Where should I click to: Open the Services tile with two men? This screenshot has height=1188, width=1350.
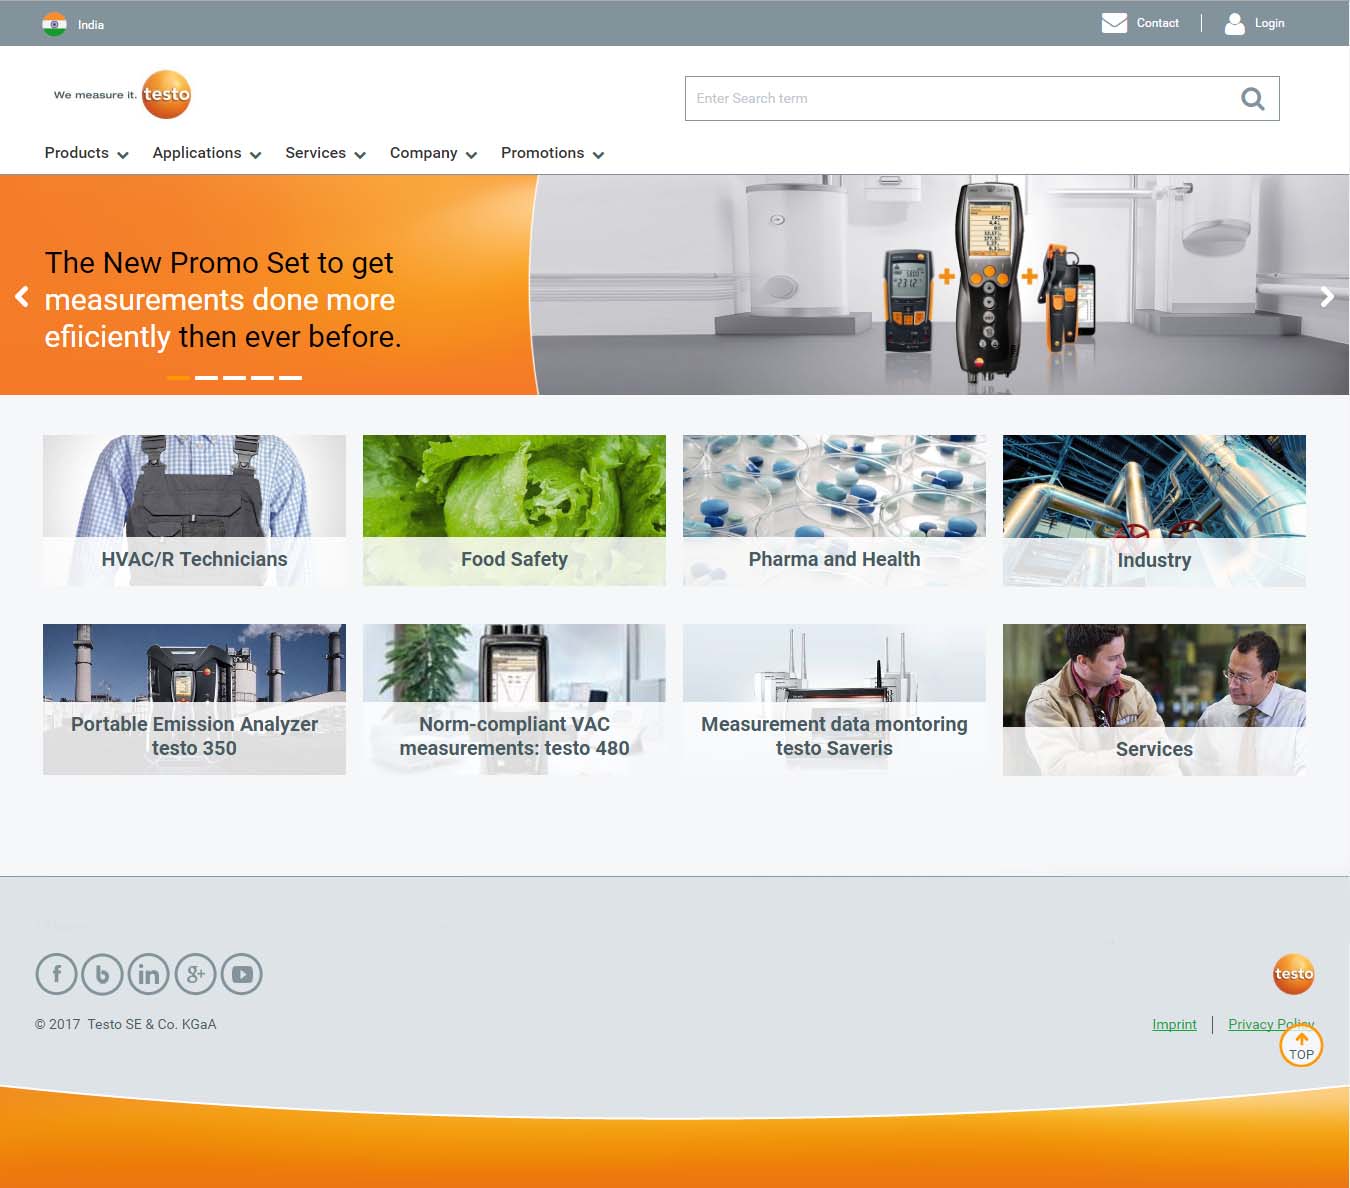(x=1154, y=699)
